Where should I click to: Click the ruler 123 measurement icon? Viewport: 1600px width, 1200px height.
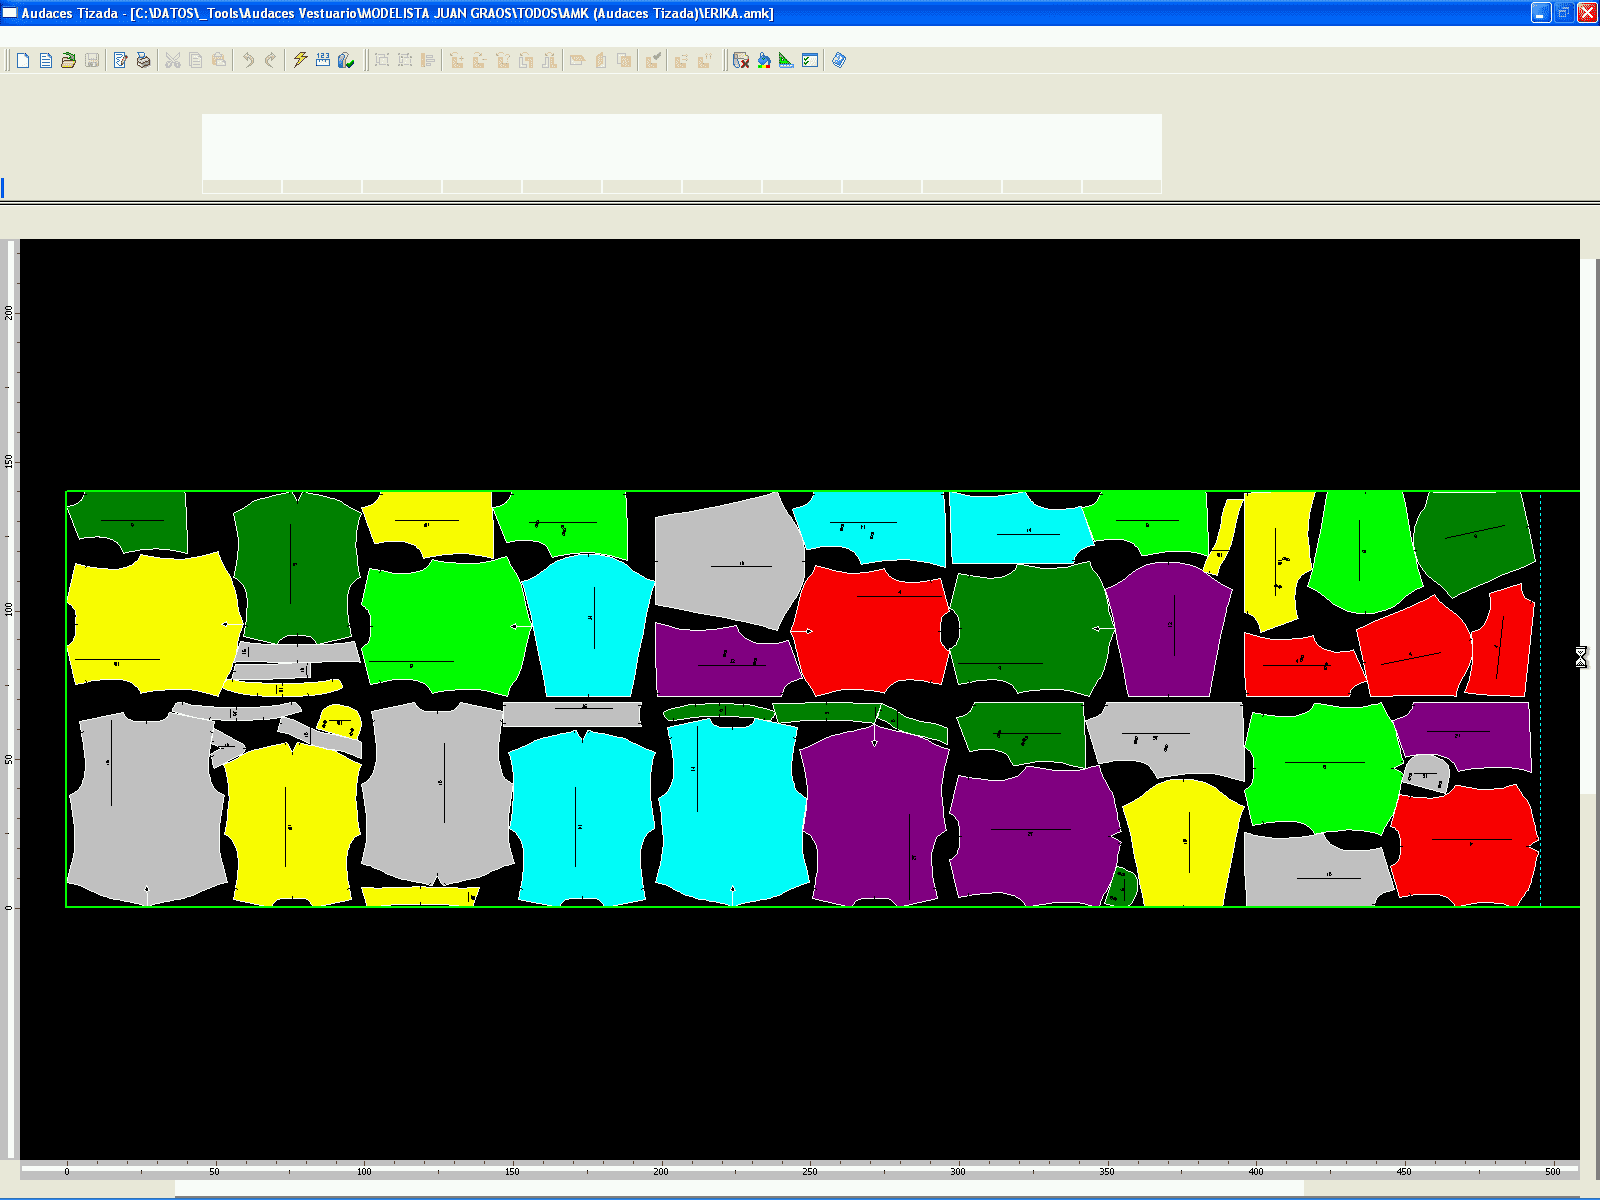coord(323,60)
